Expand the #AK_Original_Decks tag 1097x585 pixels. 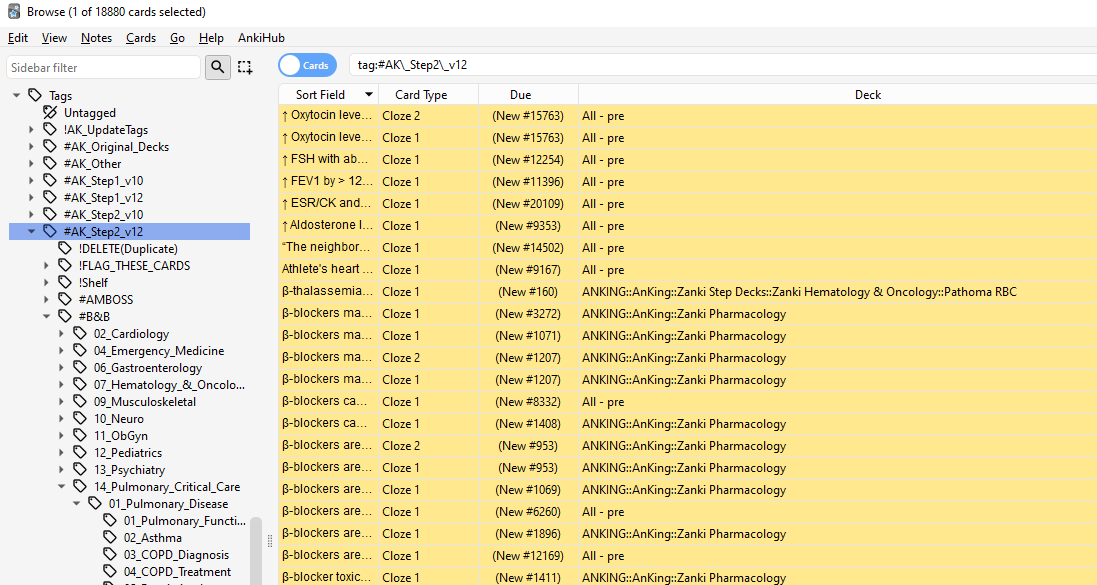32,147
